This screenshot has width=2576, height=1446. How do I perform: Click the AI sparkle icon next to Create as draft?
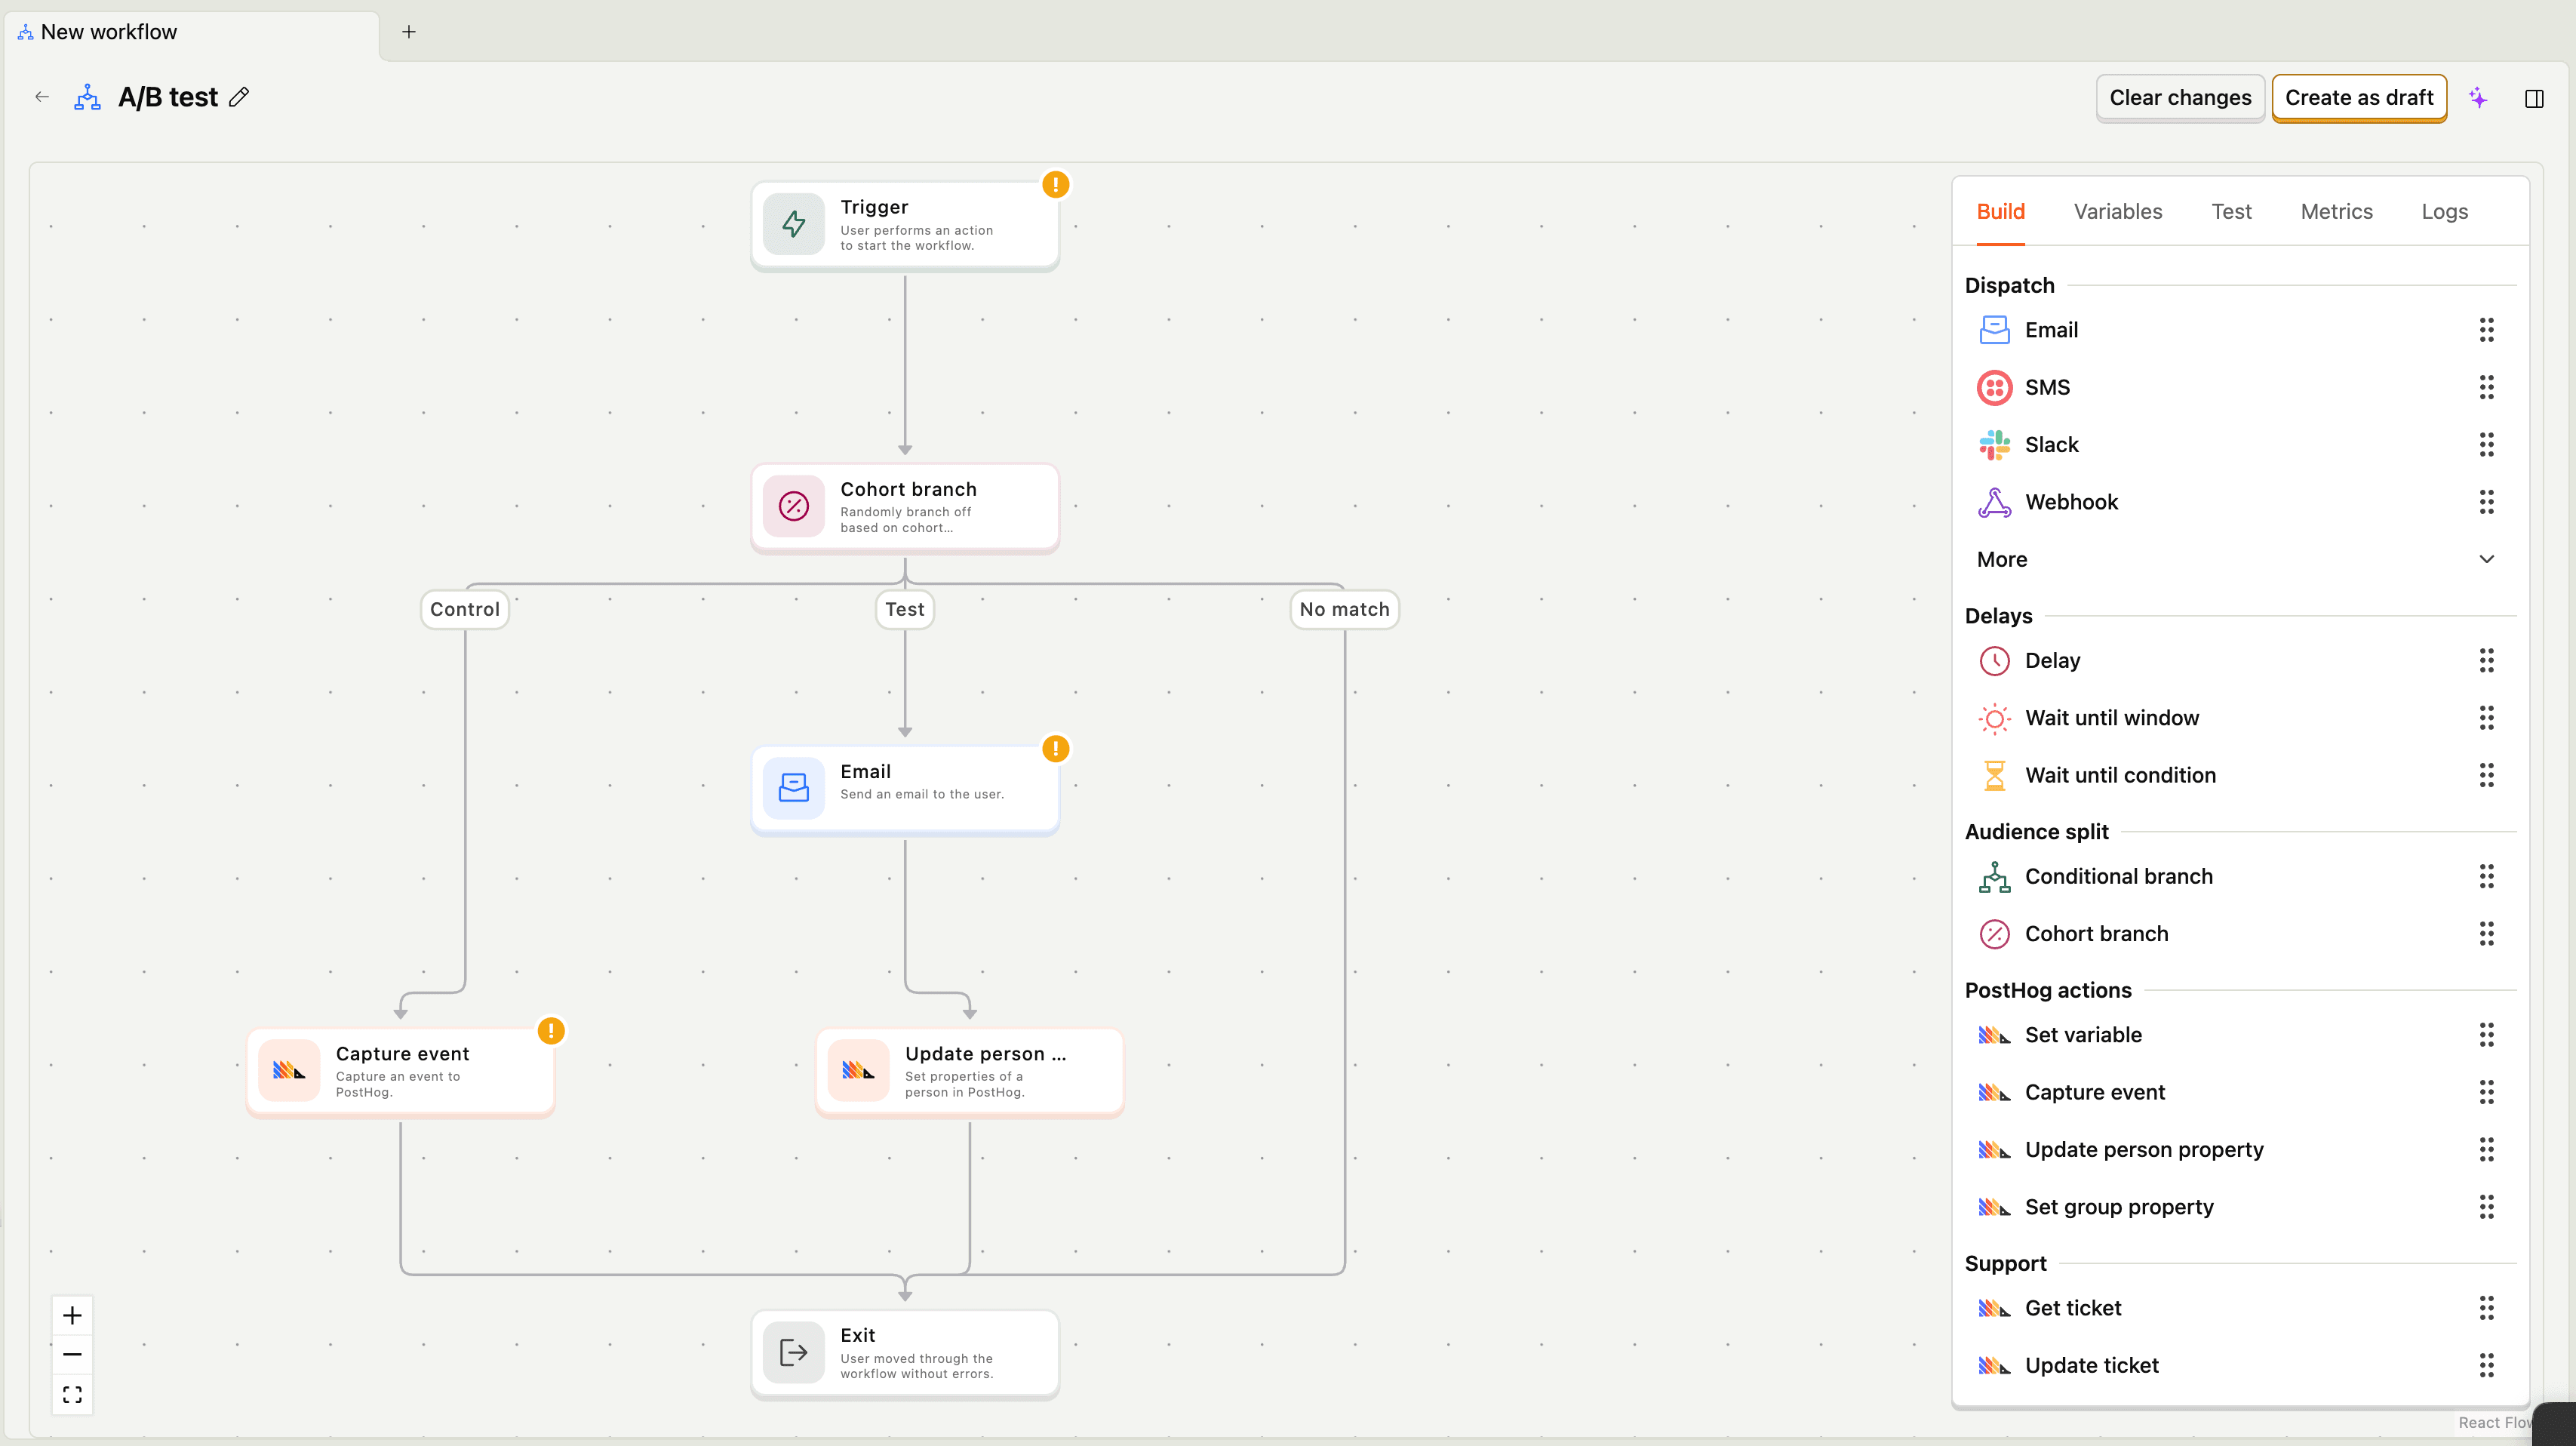pos(2478,97)
